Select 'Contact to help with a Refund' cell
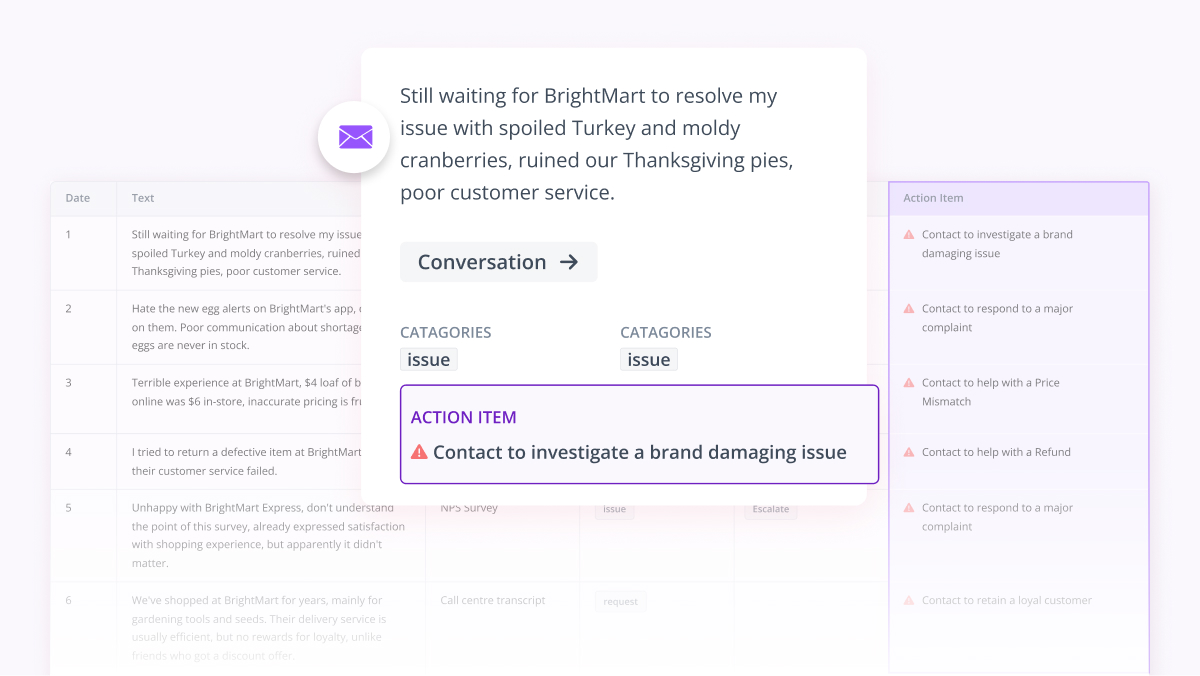The image size is (1200, 676). coord(996,452)
